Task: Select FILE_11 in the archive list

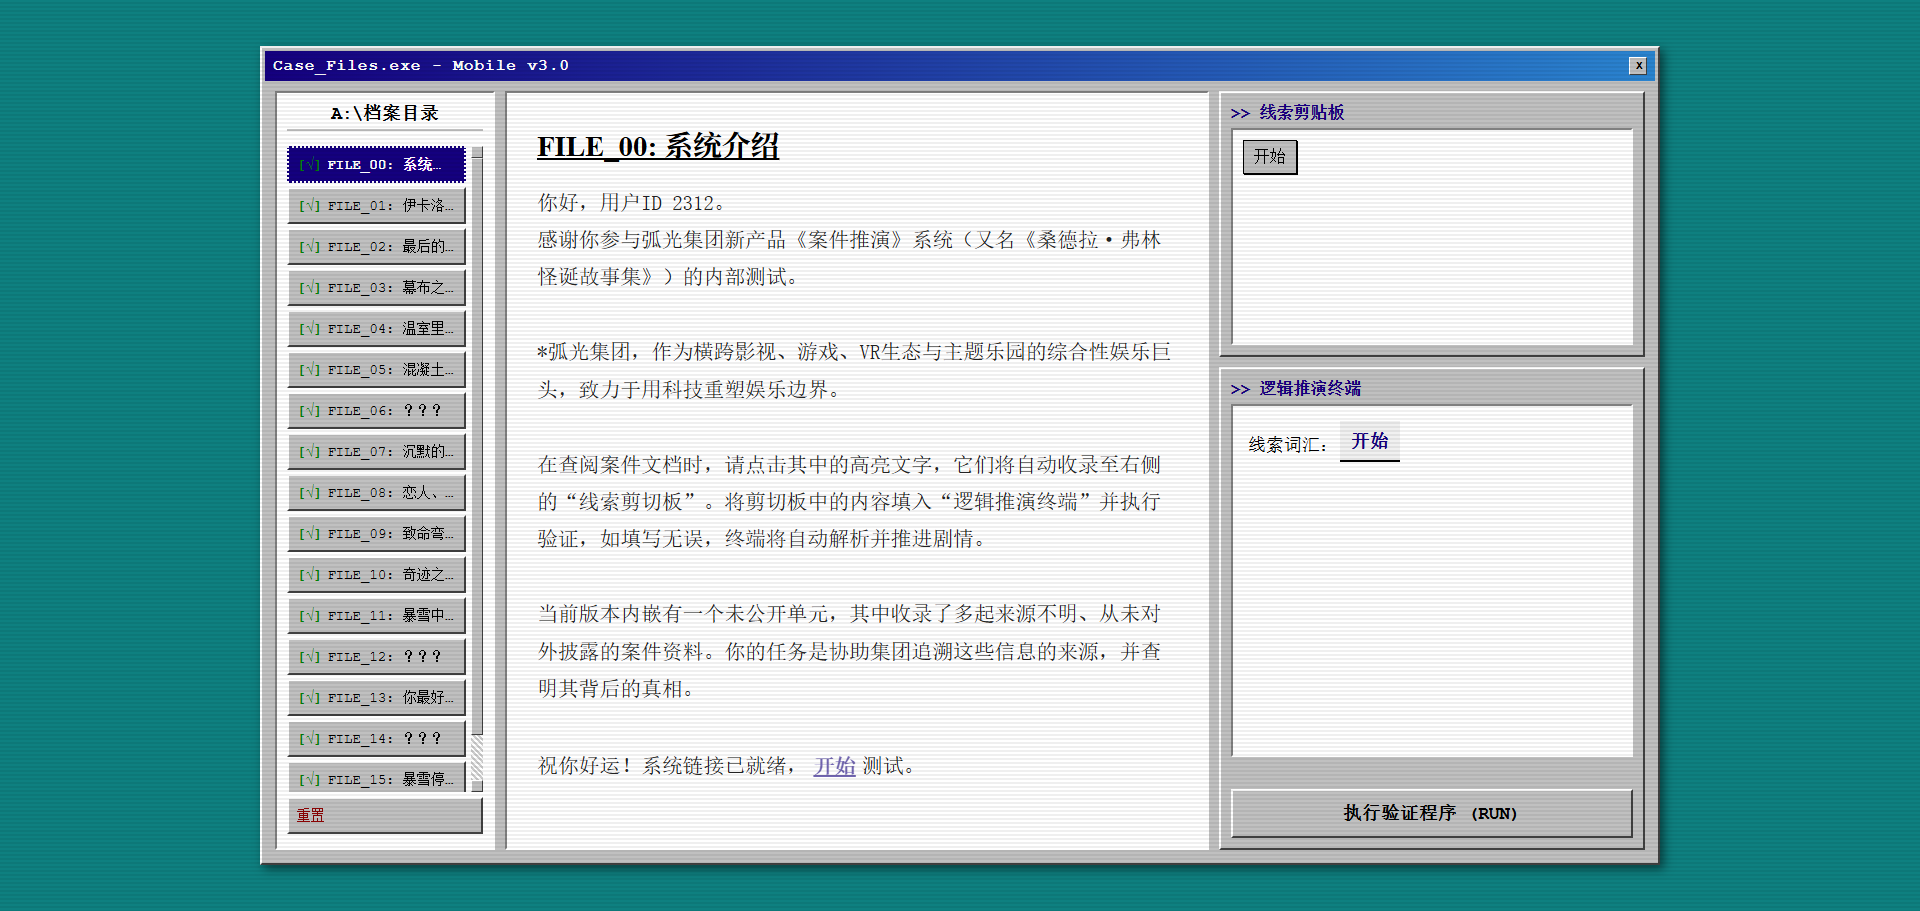Action: click(x=376, y=616)
